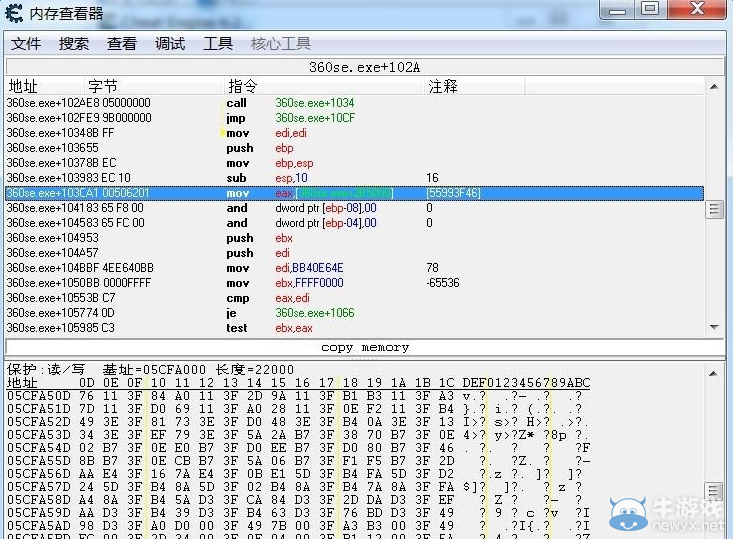Click hex row address 05CFA56D
The height and width of the screenshot is (539, 733).
tap(39, 474)
